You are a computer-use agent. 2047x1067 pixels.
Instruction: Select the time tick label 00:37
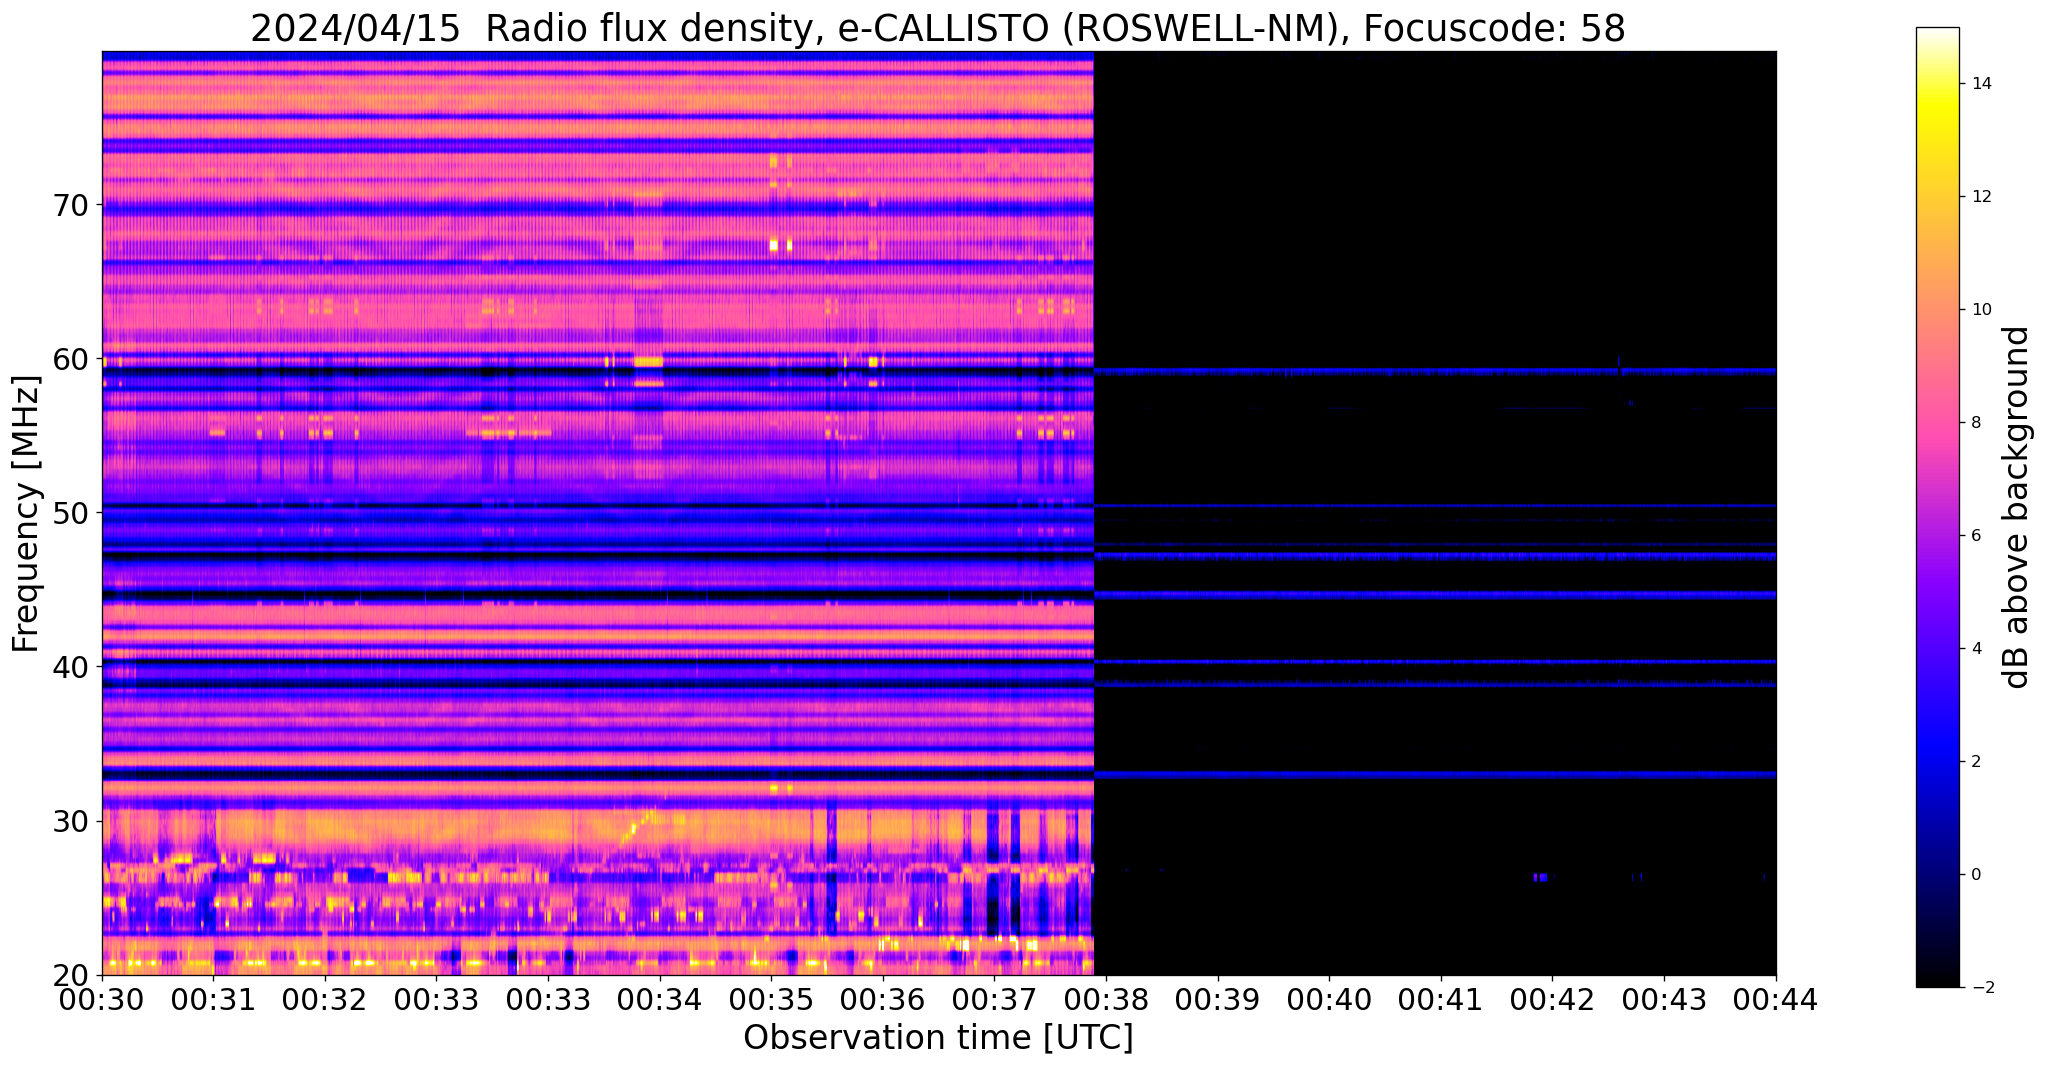point(995,1000)
